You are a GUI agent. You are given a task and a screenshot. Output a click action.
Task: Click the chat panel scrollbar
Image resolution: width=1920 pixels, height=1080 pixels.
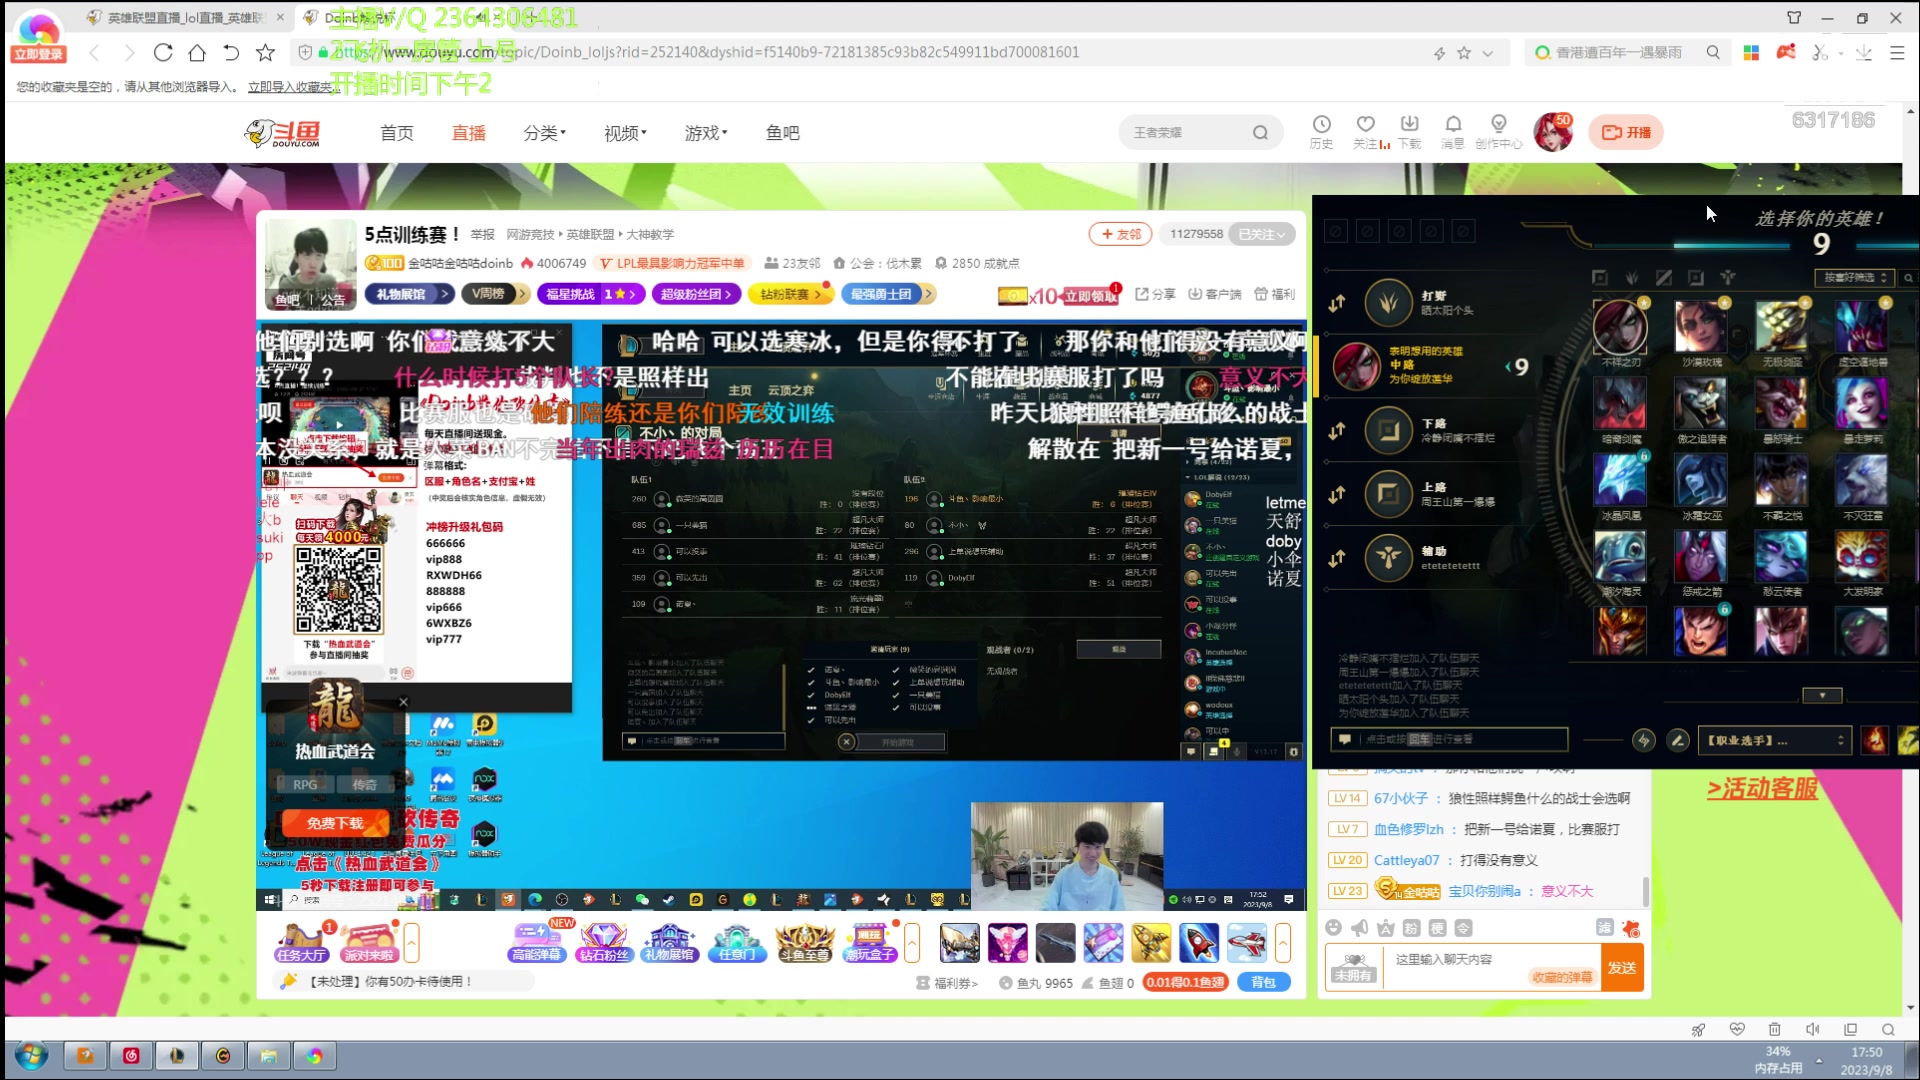point(1646,890)
